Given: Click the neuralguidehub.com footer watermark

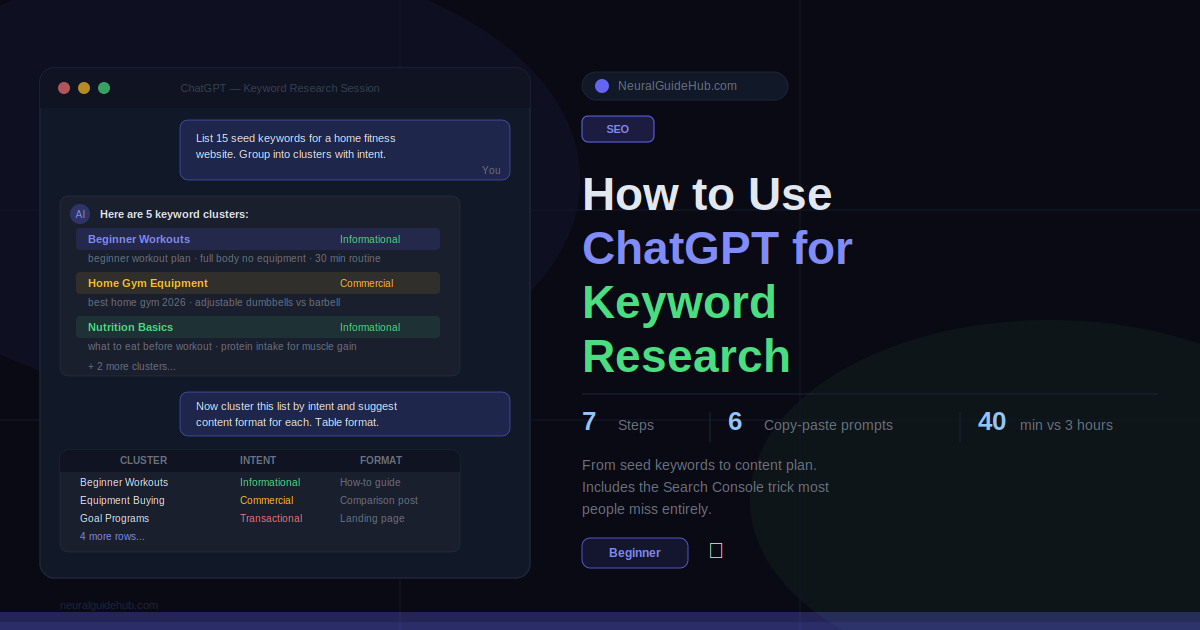Looking at the screenshot, I should click(109, 605).
